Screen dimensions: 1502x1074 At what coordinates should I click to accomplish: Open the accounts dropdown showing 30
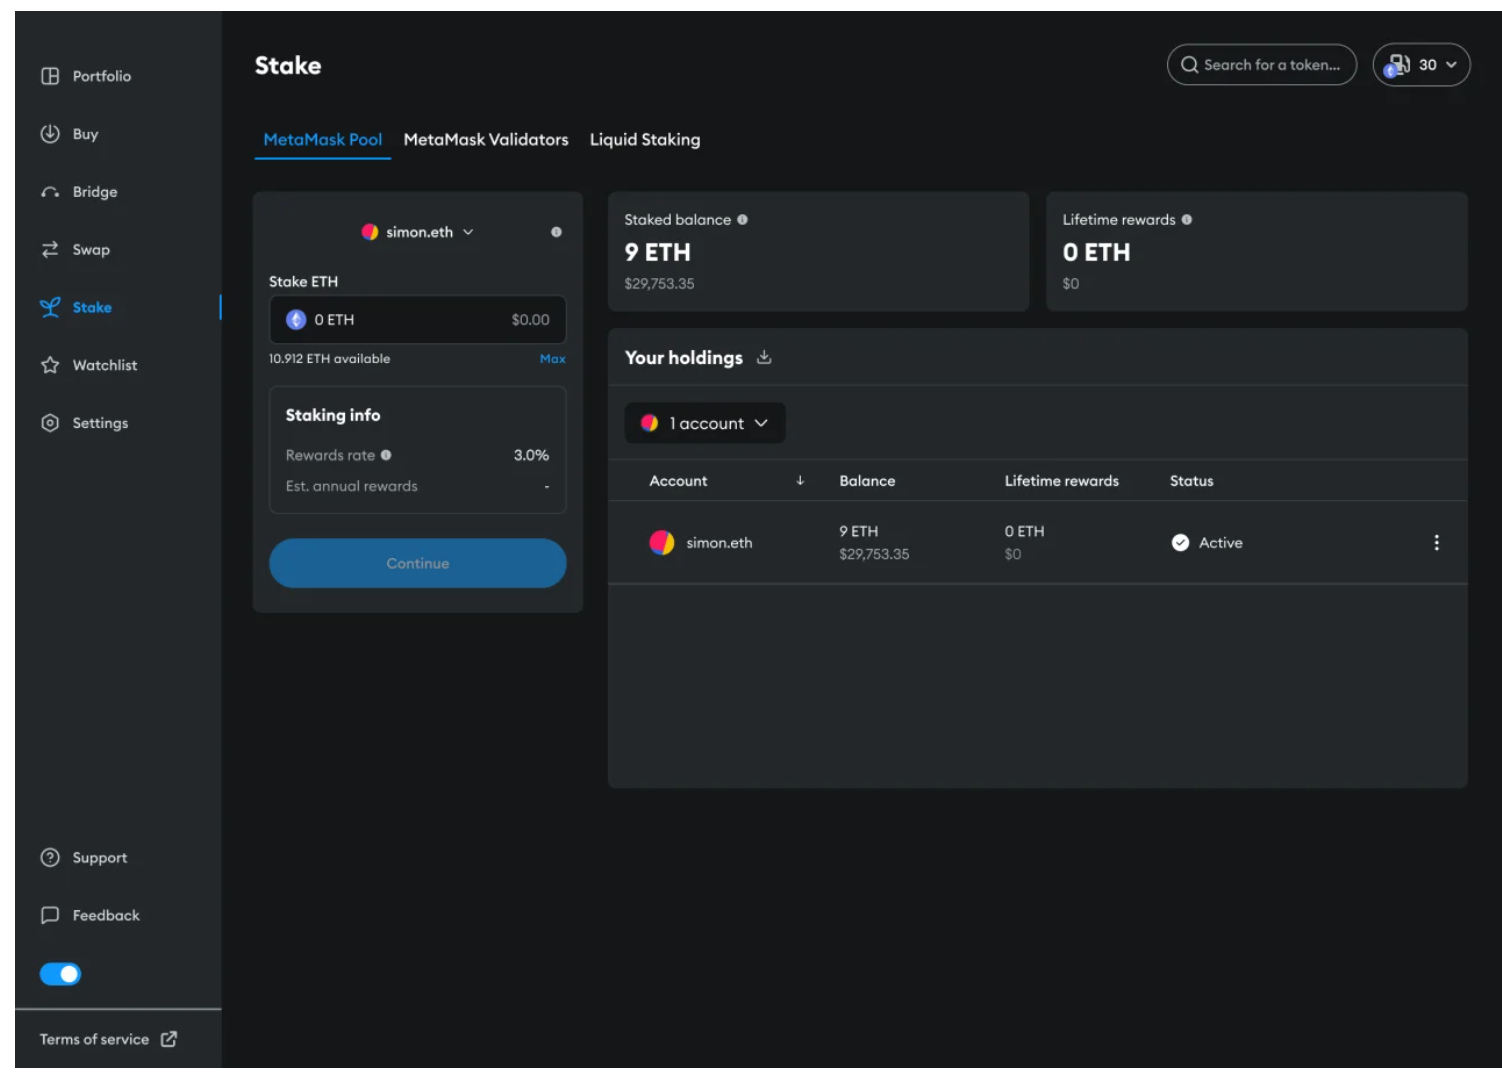pos(1421,65)
